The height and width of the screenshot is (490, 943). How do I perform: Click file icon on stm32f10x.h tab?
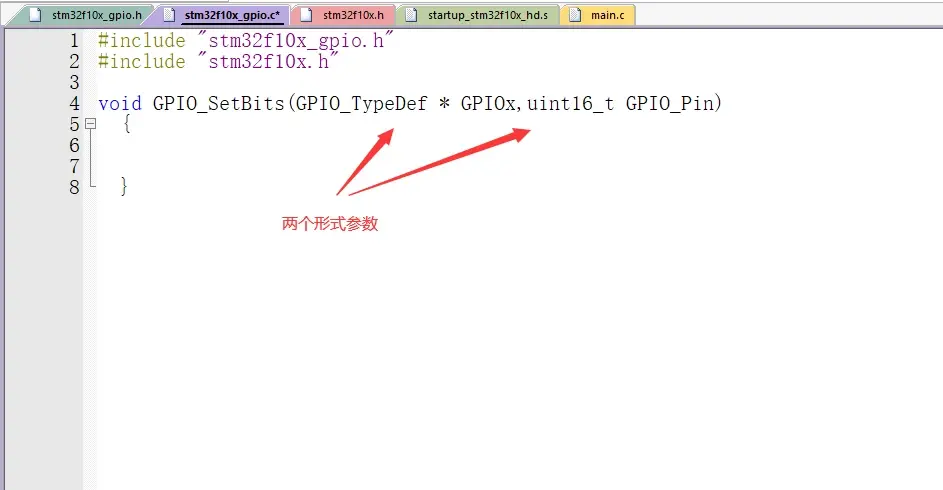306,15
